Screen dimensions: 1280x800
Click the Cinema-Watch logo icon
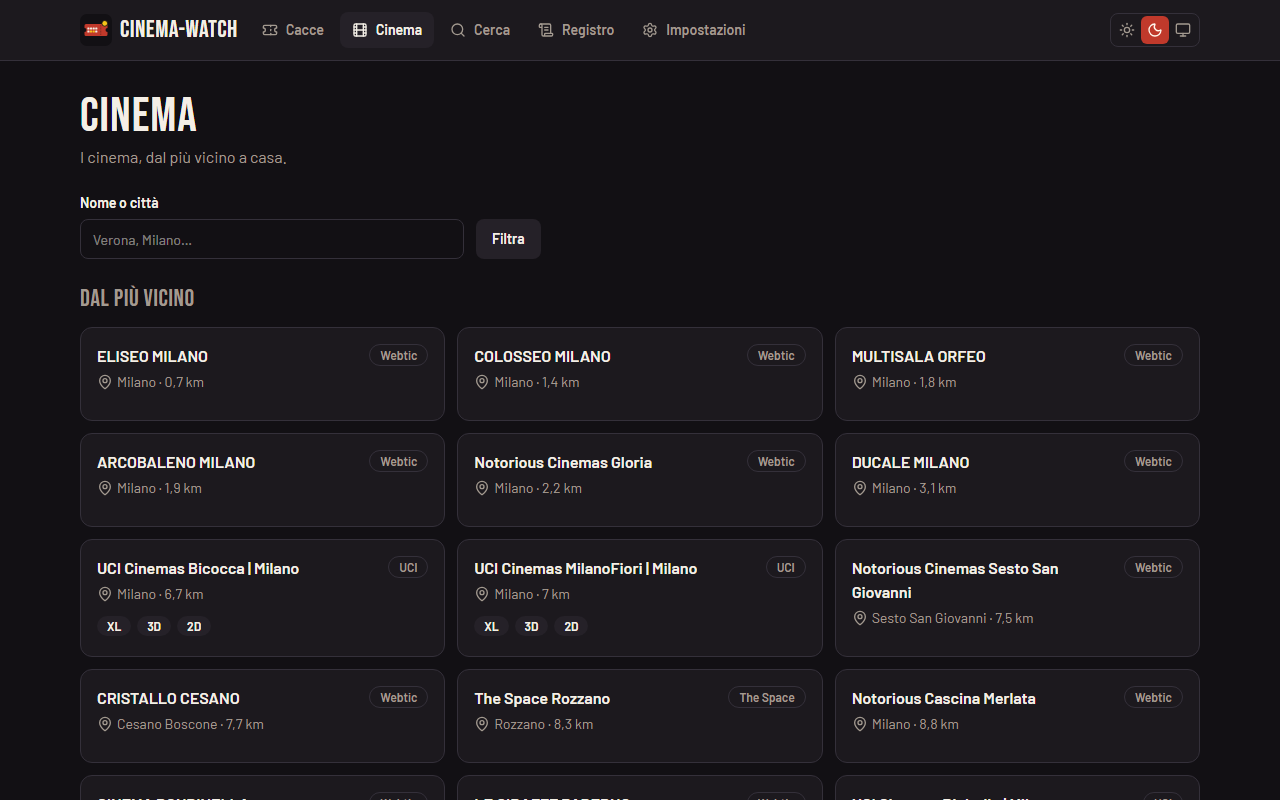96,30
